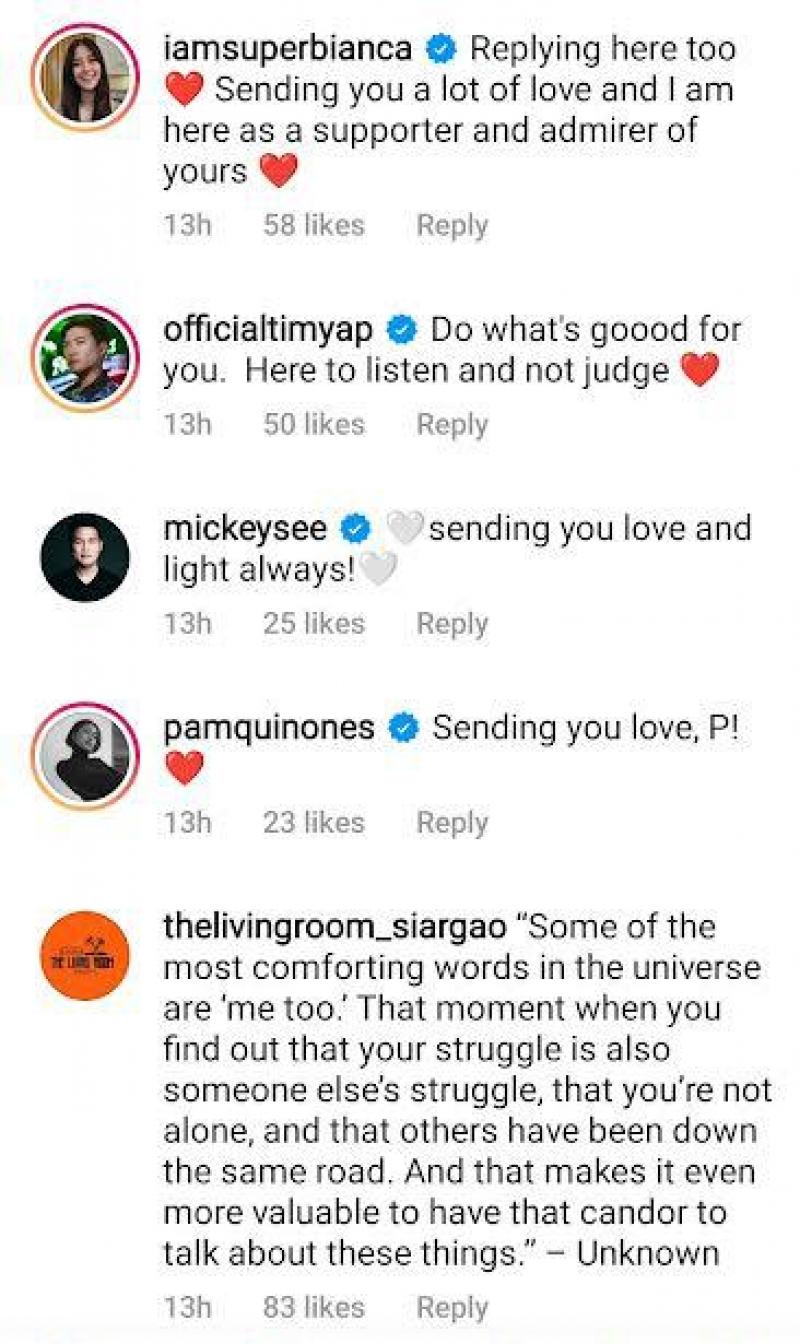
Task: Reply to thelivingroom_siargao's quote comment
Action: click(452, 1307)
